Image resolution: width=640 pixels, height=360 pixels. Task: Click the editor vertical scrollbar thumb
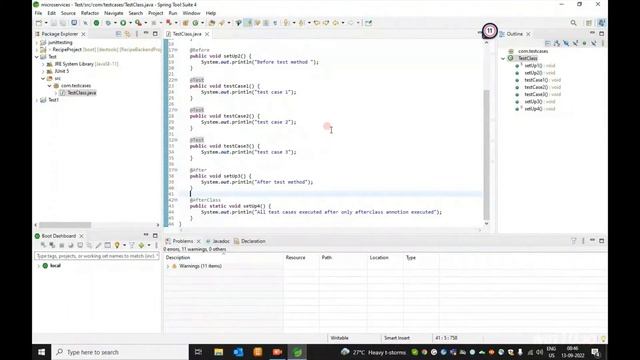486,155
